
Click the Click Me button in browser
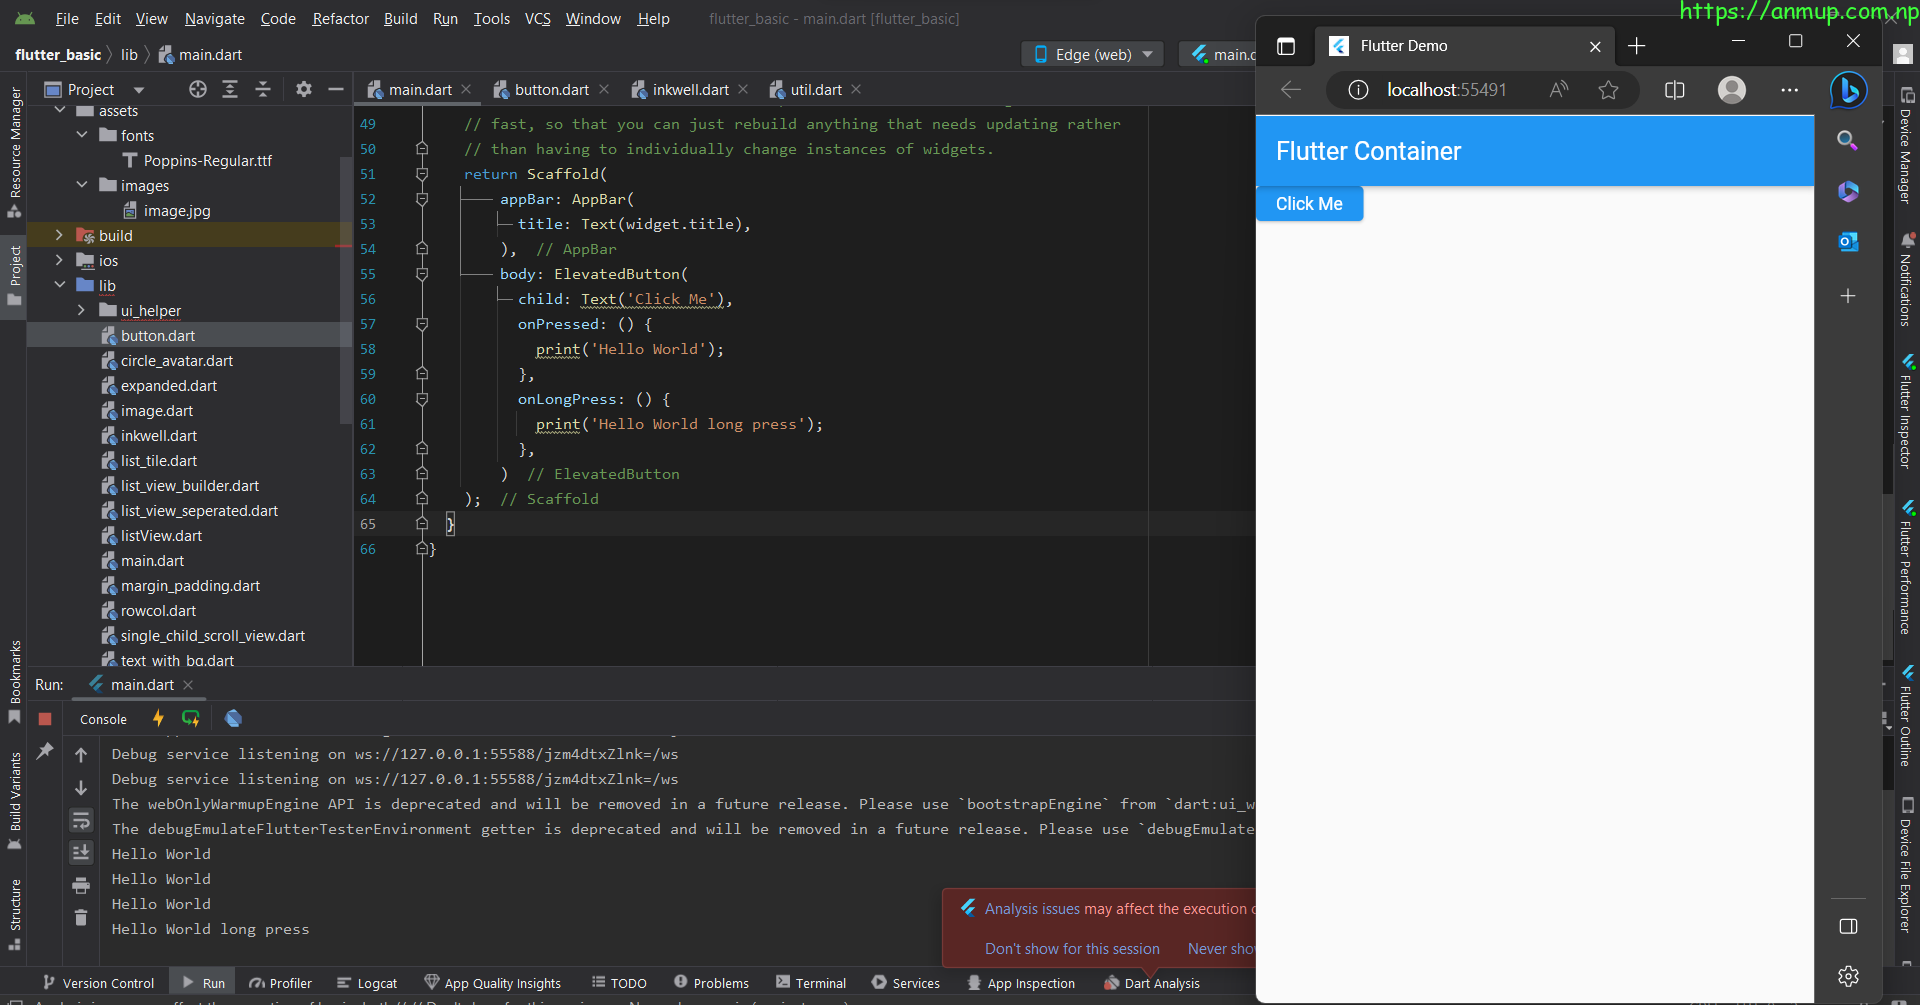(1309, 204)
